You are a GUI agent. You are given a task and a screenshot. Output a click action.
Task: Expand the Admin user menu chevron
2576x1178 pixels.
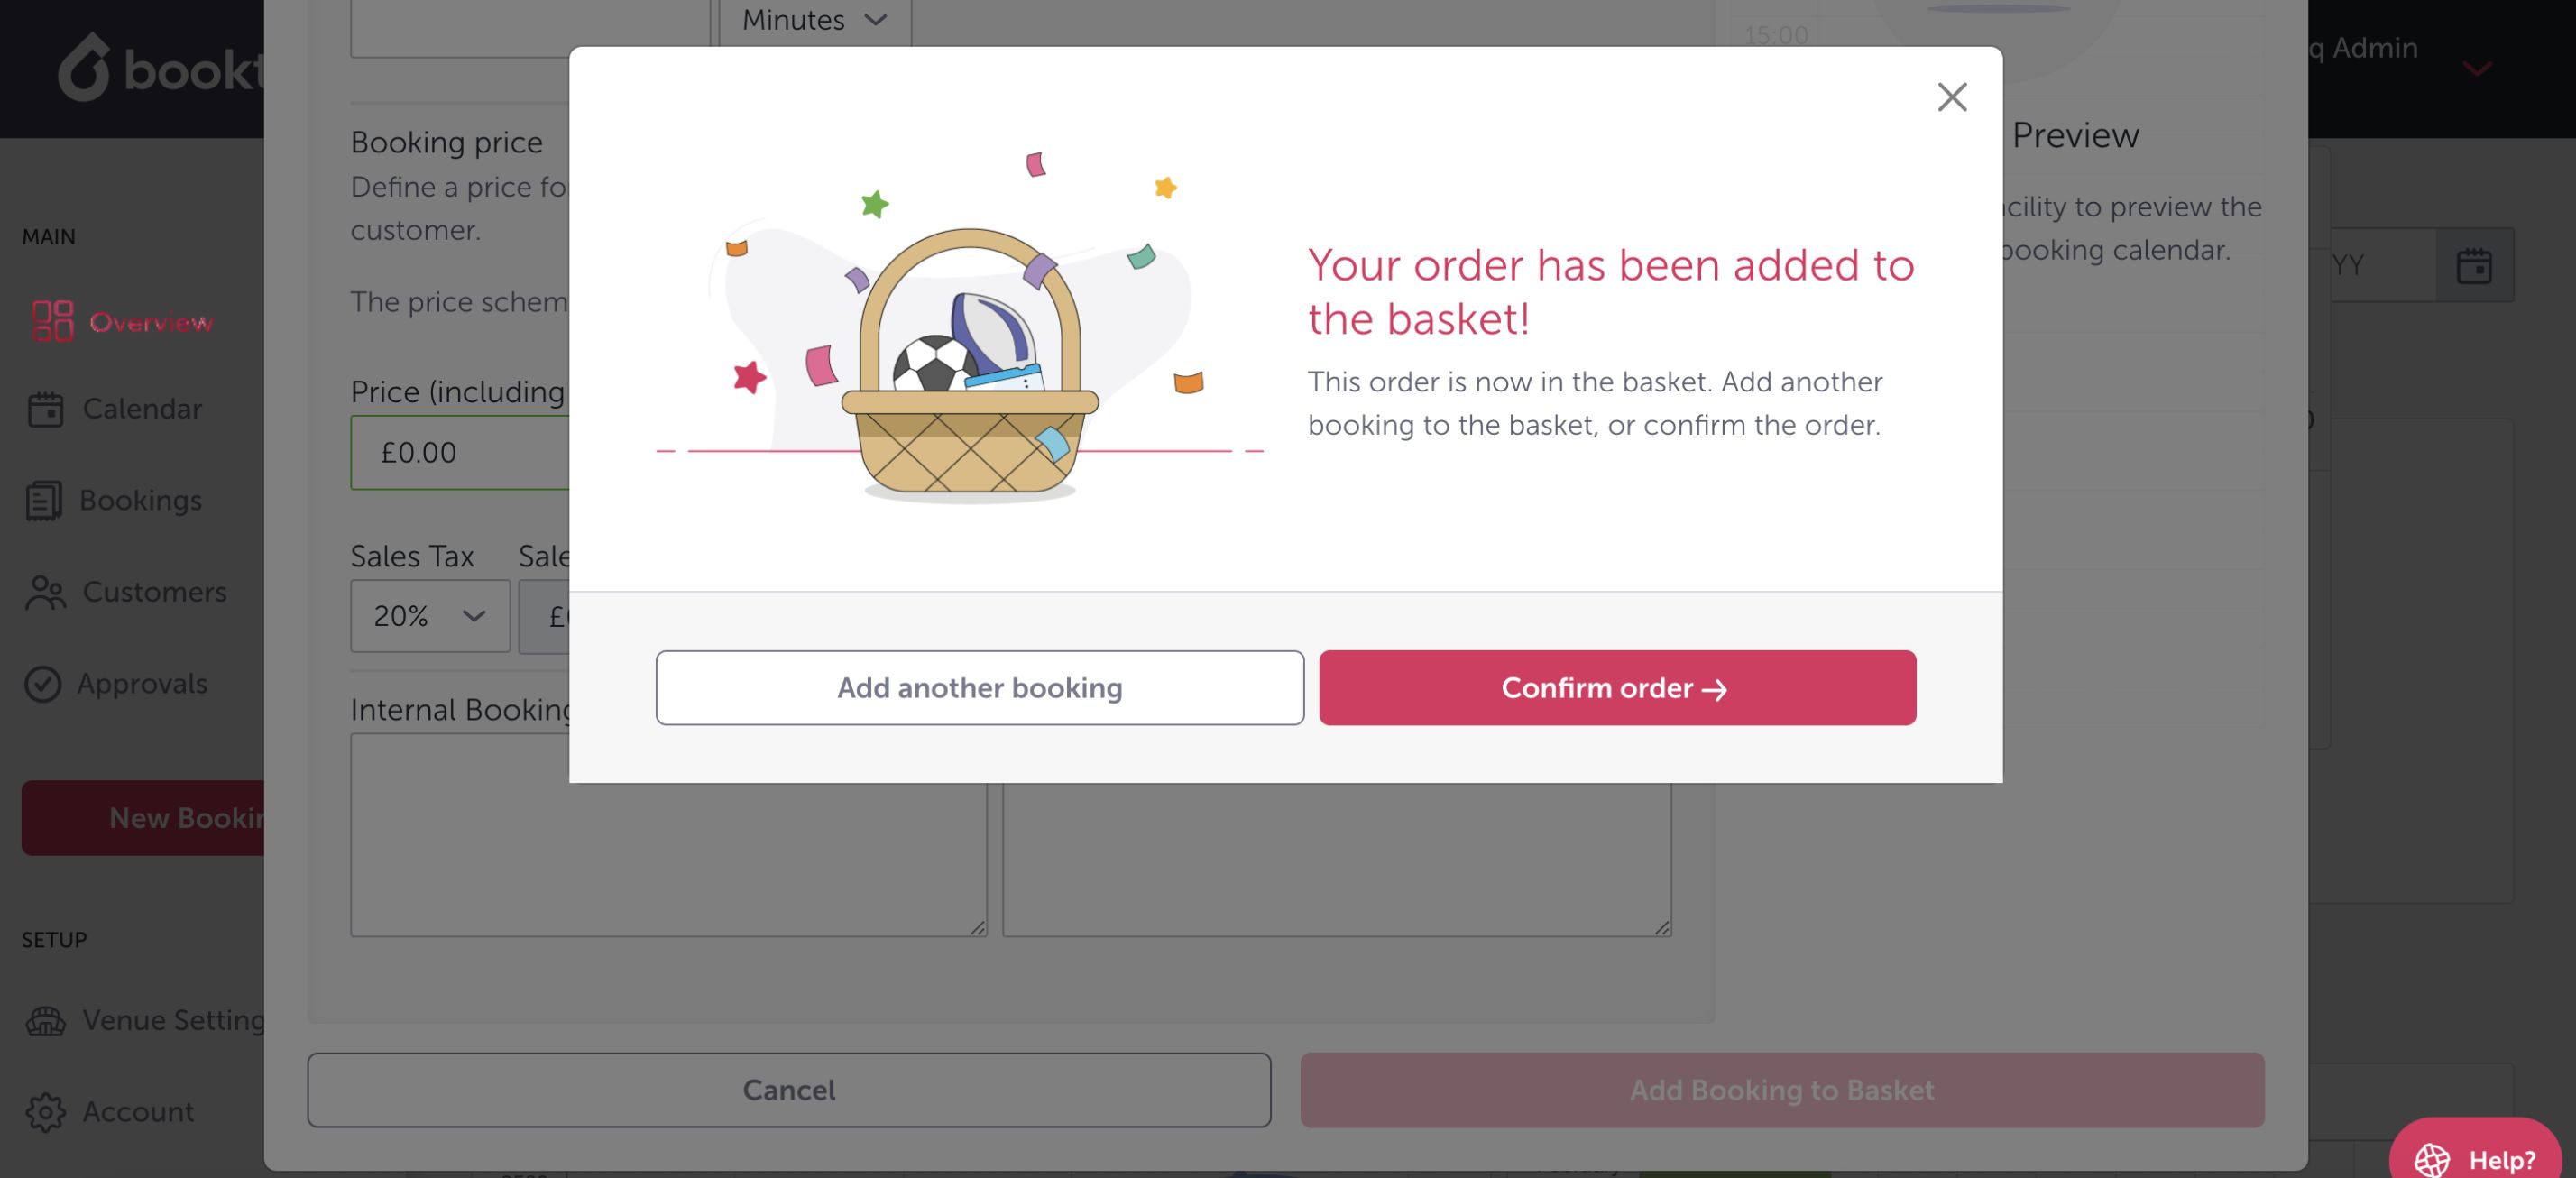pos(2476,68)
